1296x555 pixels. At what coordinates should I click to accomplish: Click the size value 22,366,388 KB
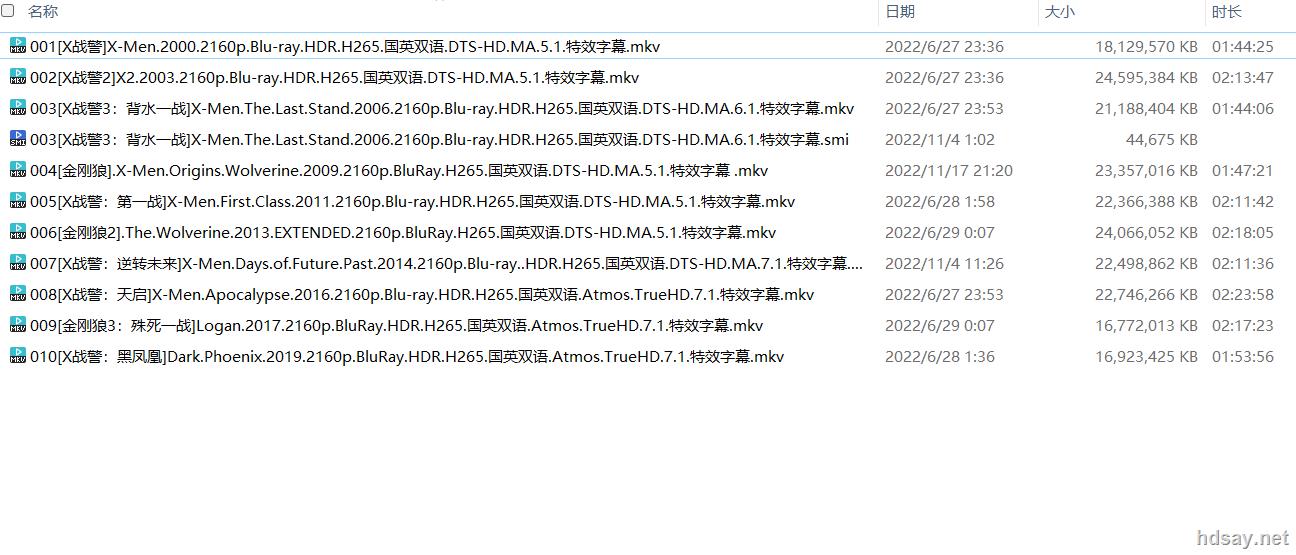[x=1146, y=202]
